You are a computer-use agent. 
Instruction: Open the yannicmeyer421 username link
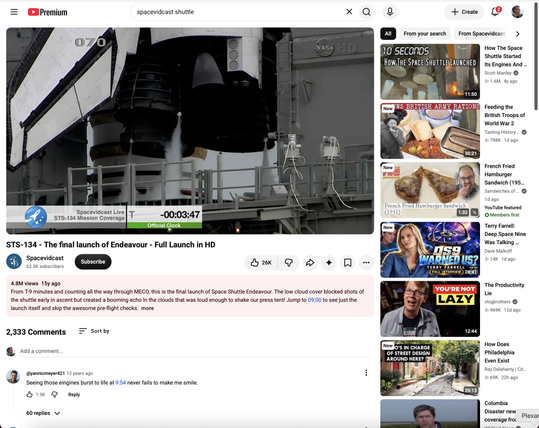[45, 373]
